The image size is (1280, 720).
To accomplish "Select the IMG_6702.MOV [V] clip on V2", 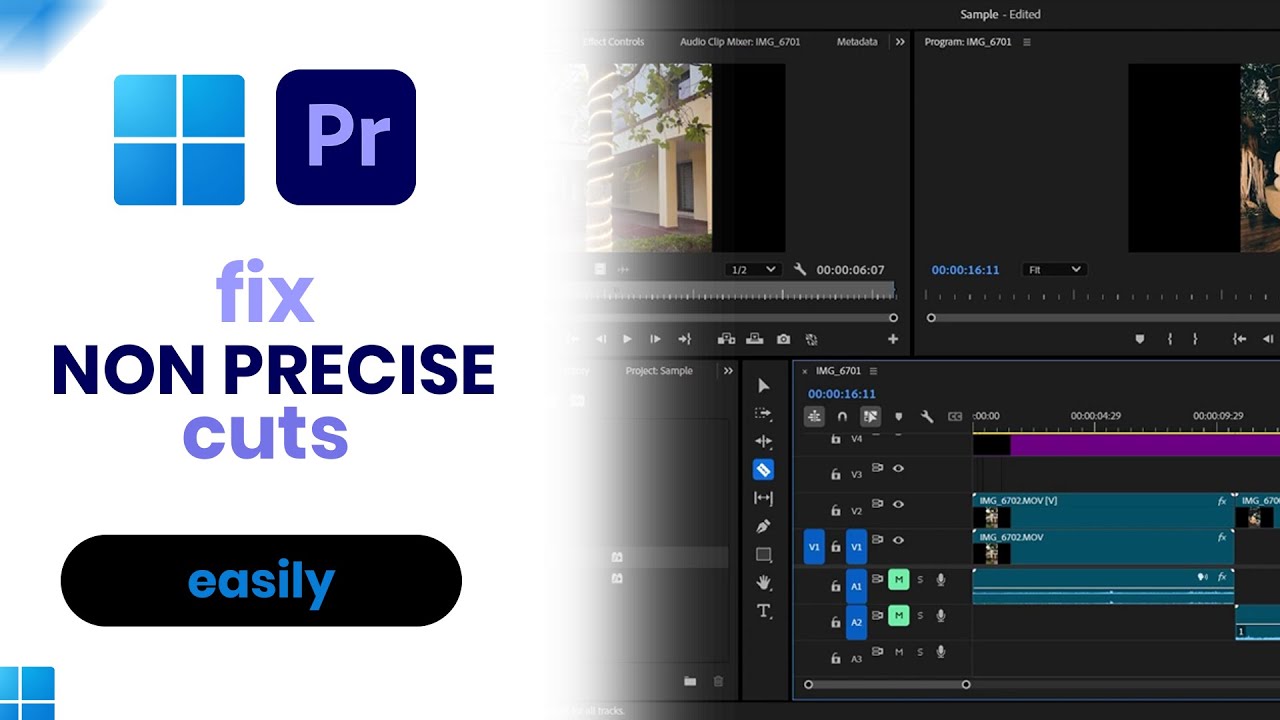I will 1103,510.
